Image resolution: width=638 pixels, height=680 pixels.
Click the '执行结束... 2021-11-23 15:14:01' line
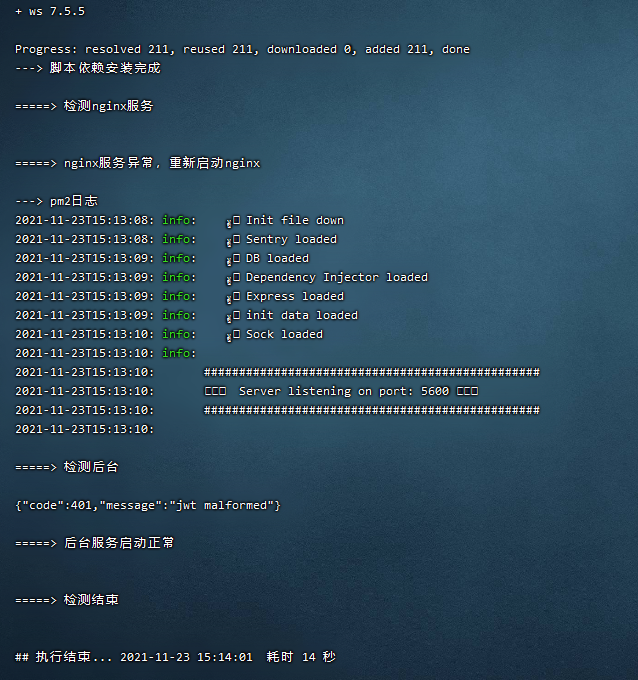(x=134, y=657)
